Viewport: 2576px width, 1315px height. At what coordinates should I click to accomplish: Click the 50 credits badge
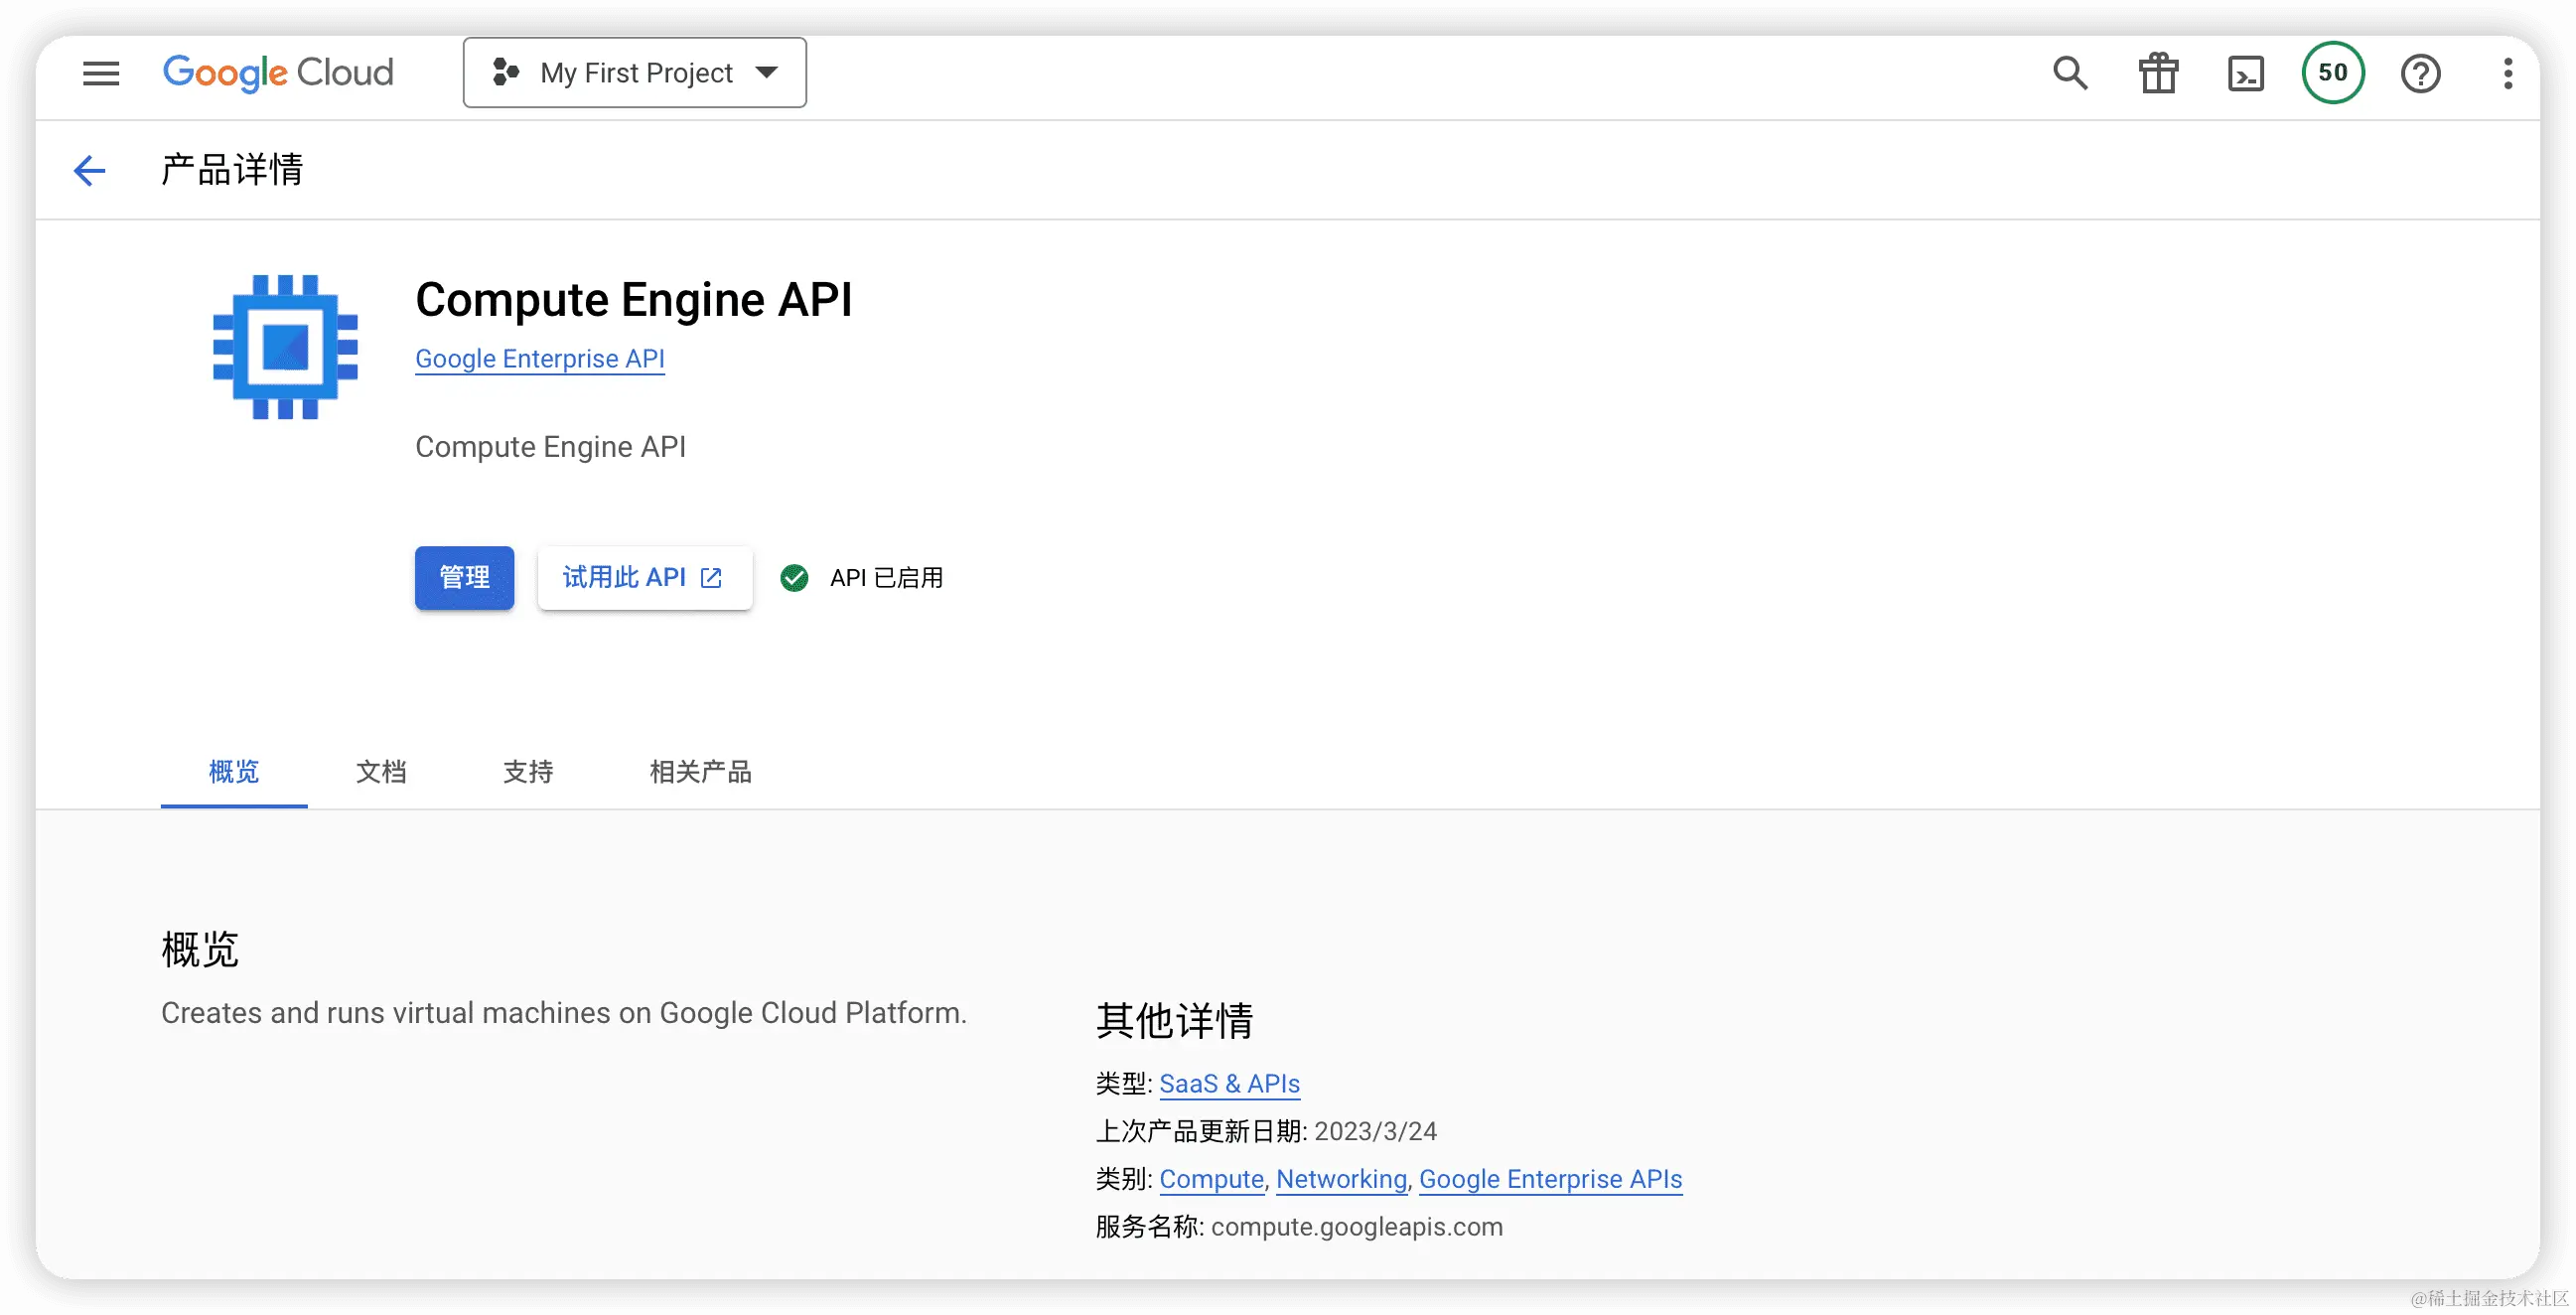tap(2333, 73)
